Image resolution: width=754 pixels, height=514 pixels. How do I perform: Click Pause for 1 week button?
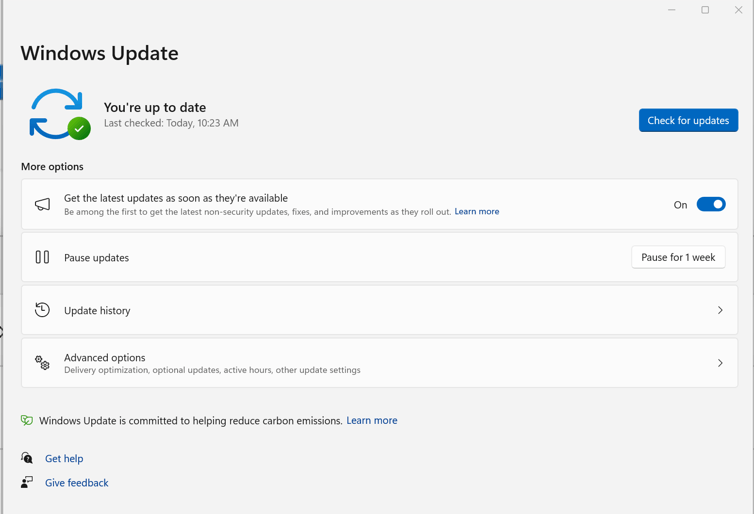coord(678,257)
